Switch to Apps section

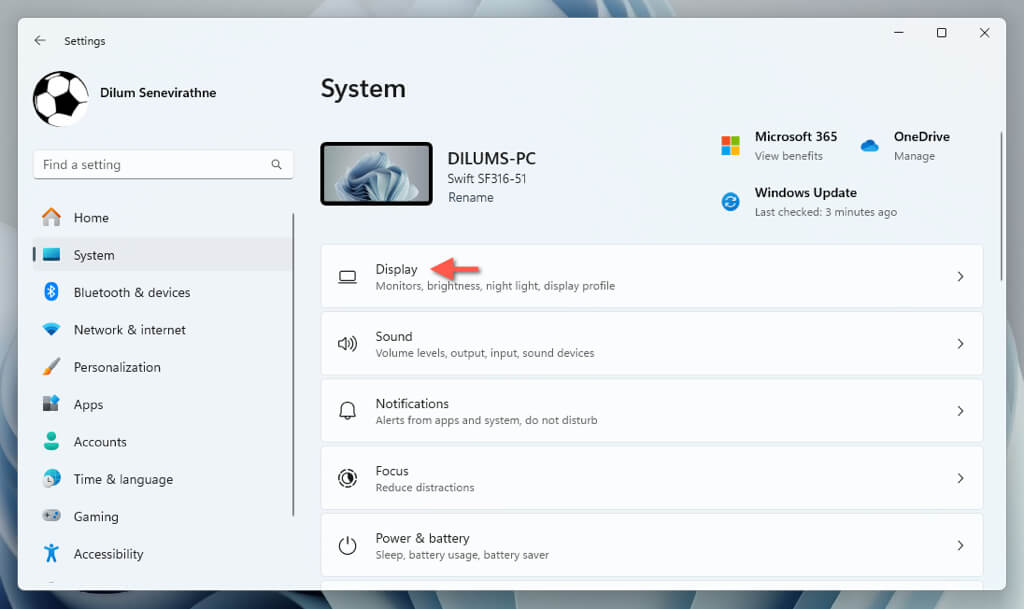[x=162, y=404]
